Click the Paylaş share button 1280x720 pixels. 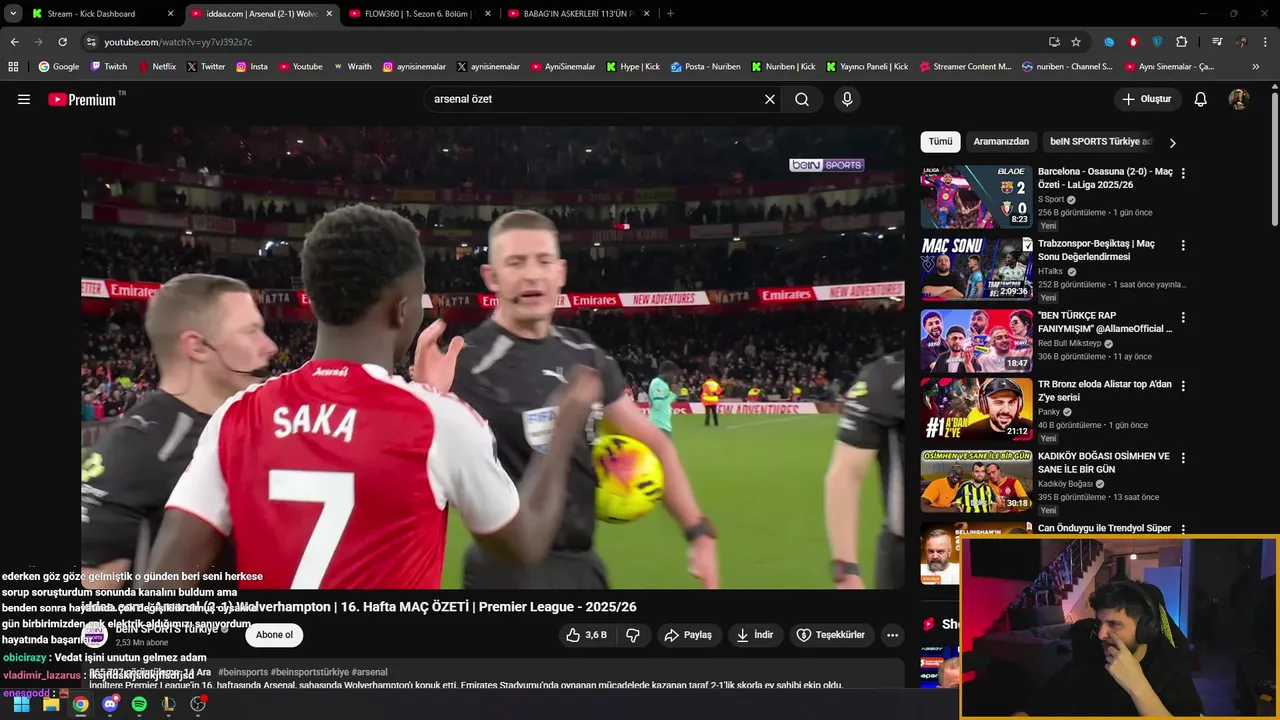[688, 635]
